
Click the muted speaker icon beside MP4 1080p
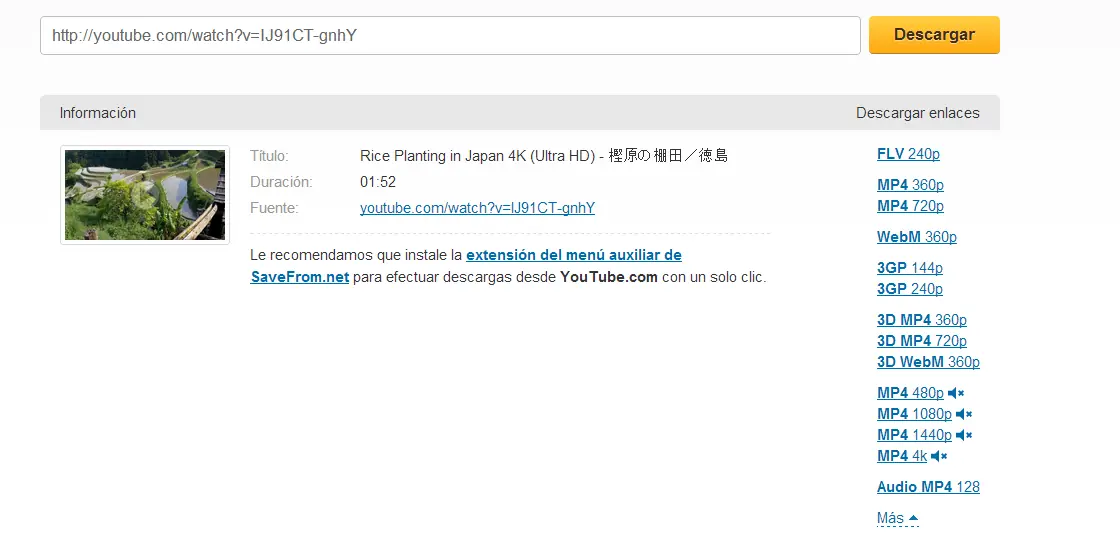964,414
